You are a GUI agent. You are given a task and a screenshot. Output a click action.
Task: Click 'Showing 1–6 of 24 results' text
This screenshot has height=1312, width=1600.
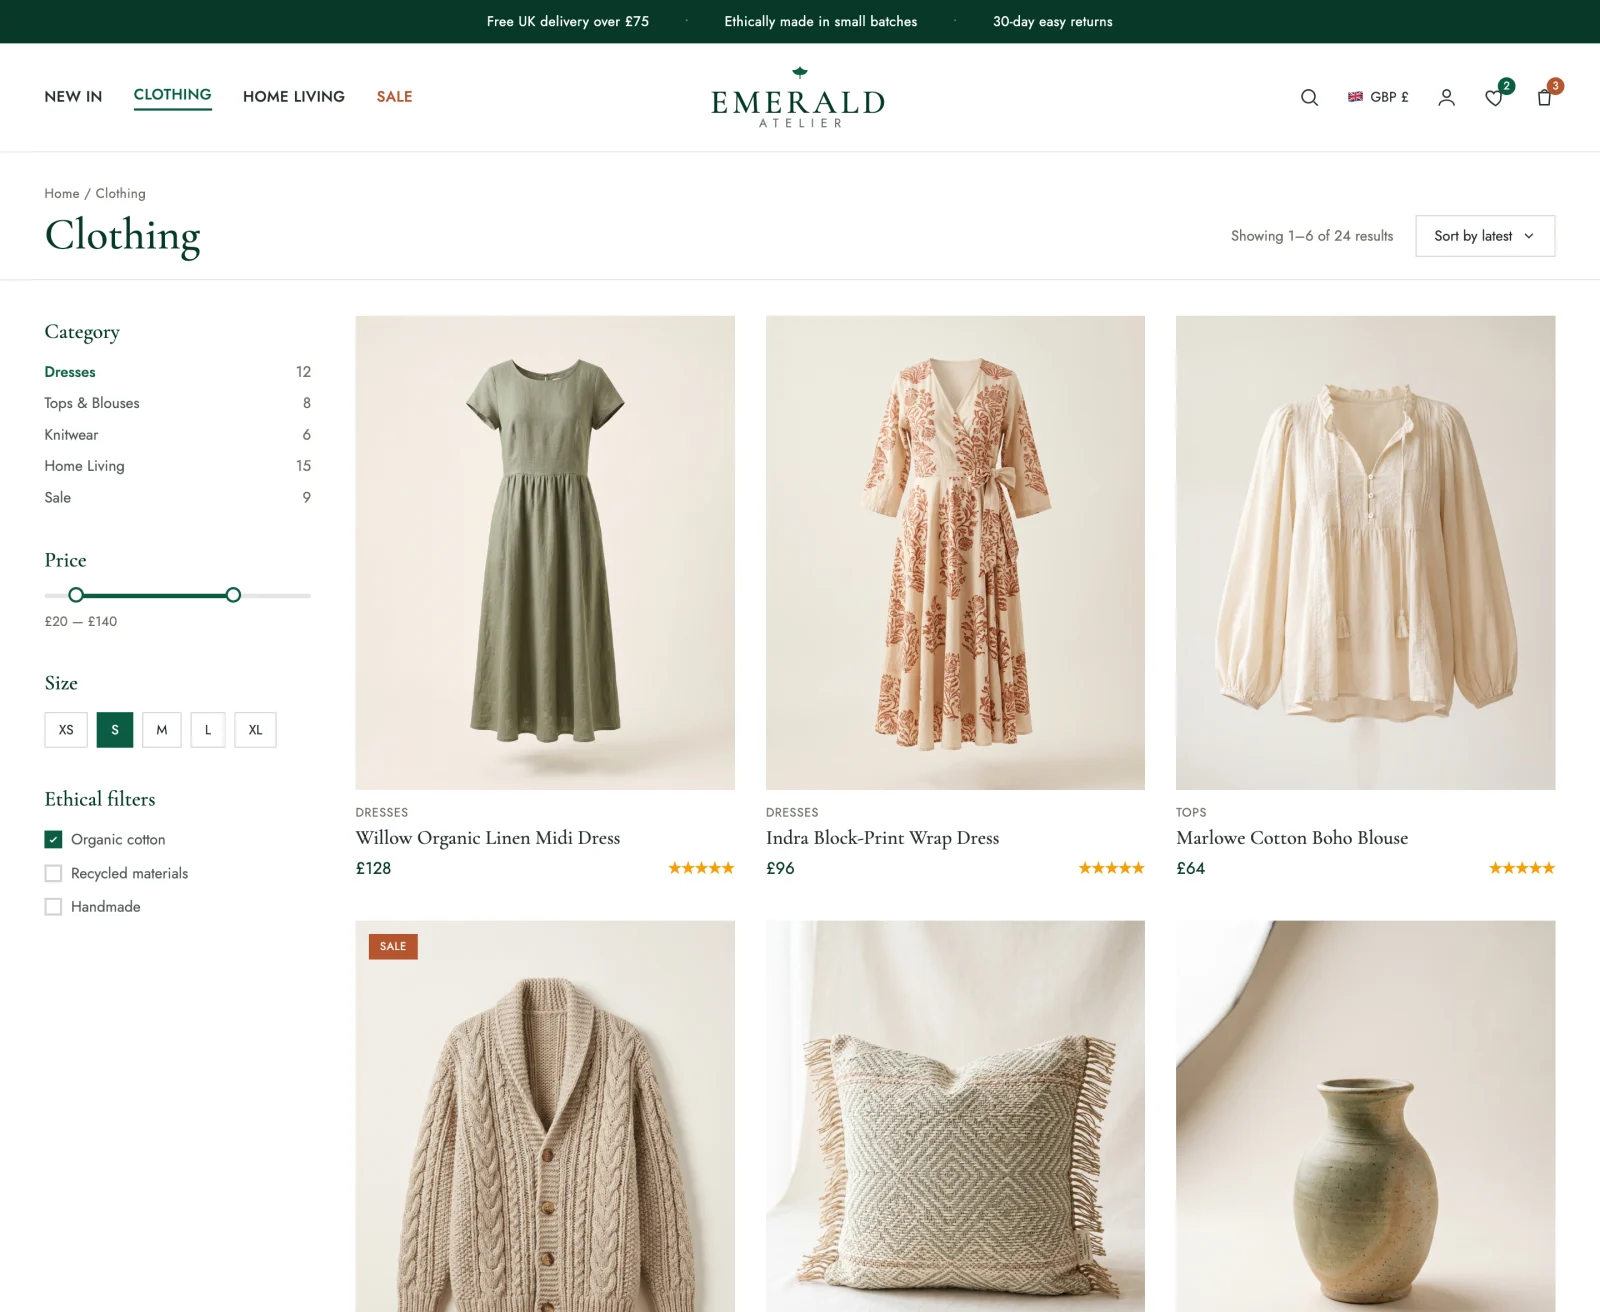pos(1311,236)
